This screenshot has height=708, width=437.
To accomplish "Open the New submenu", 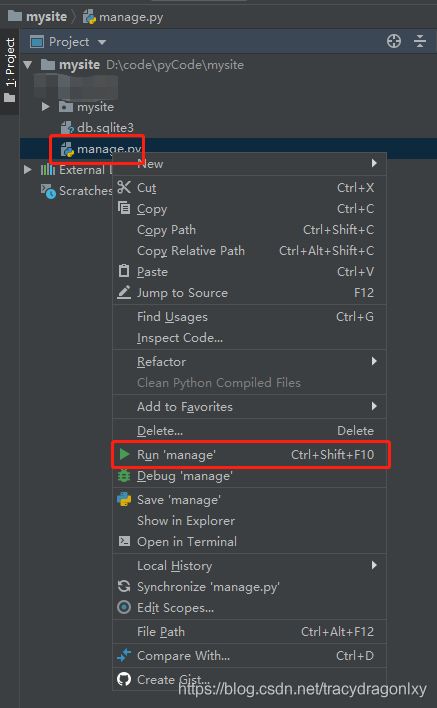I will click(249, 163).
